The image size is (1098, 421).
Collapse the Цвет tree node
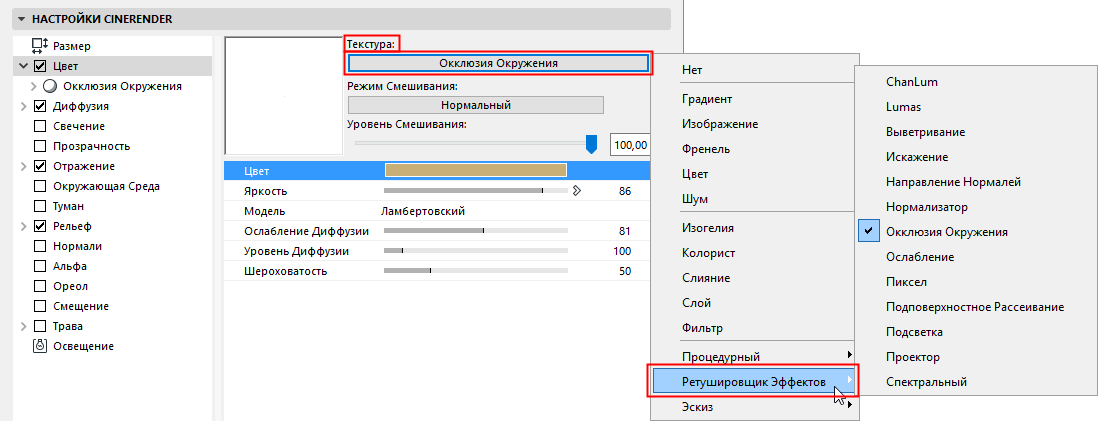pyautogui.click(x=24, y=66)
